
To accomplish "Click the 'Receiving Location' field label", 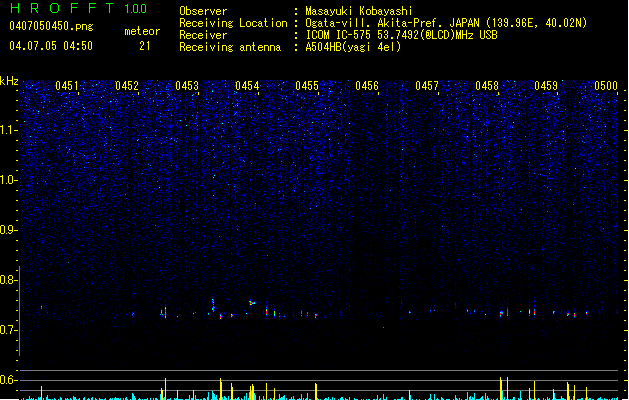I will [233, 23].
